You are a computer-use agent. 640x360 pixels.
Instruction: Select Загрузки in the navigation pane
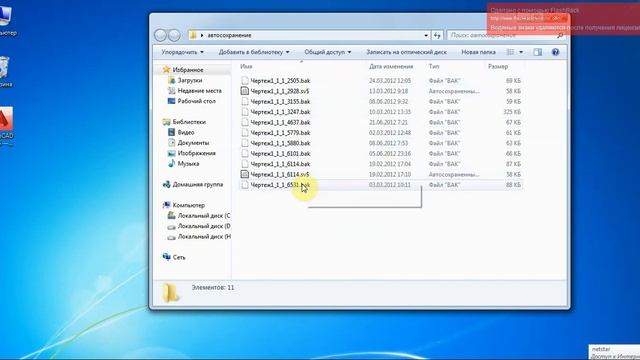190,80
